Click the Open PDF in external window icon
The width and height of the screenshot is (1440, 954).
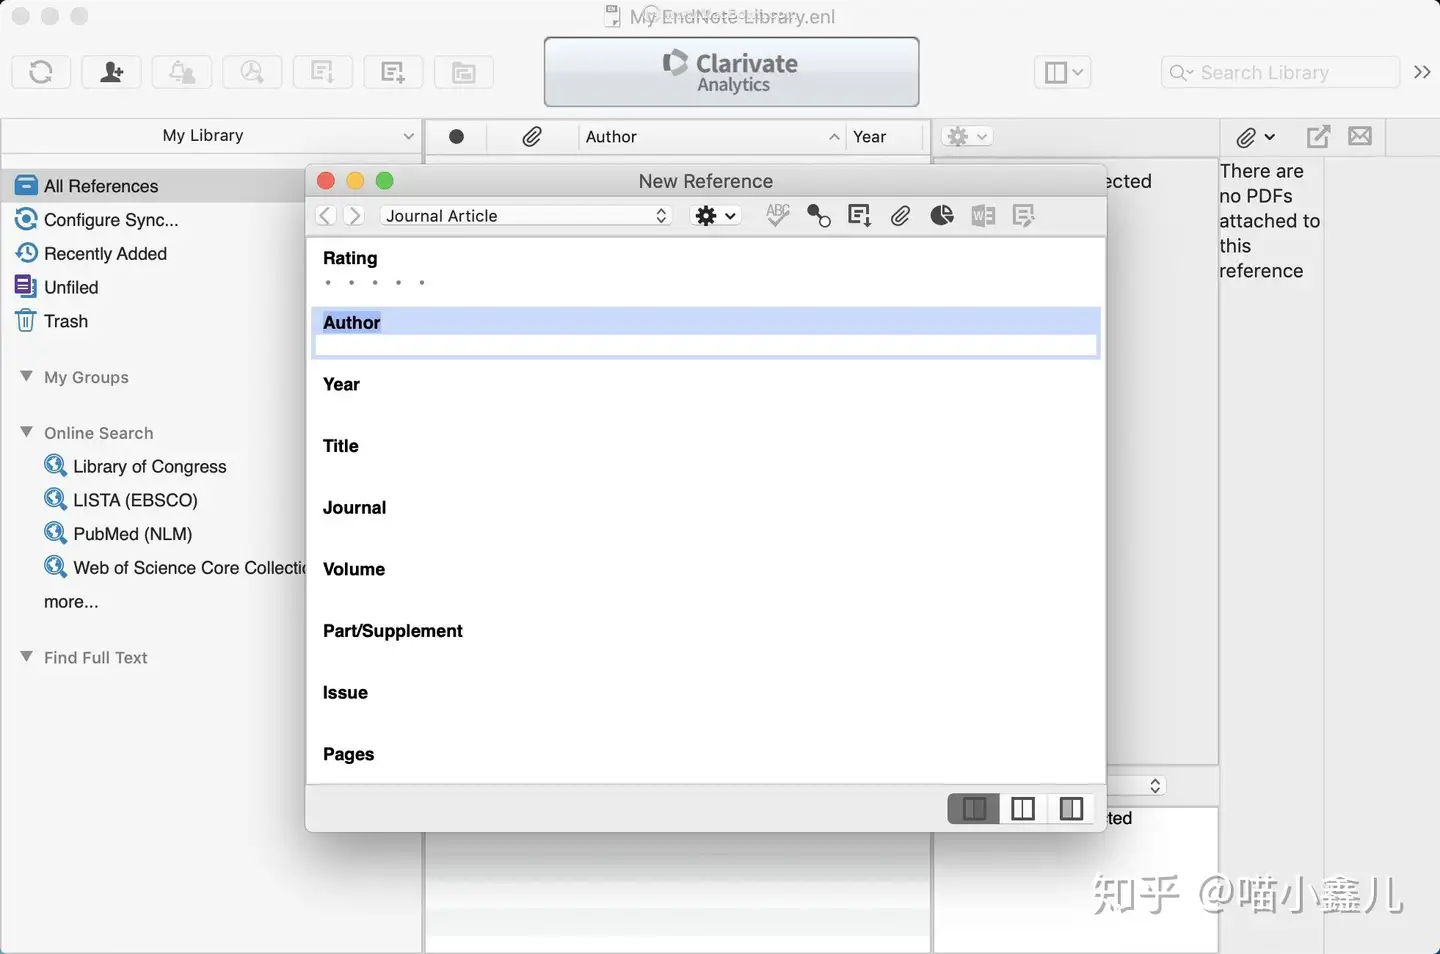[1318, 136]
